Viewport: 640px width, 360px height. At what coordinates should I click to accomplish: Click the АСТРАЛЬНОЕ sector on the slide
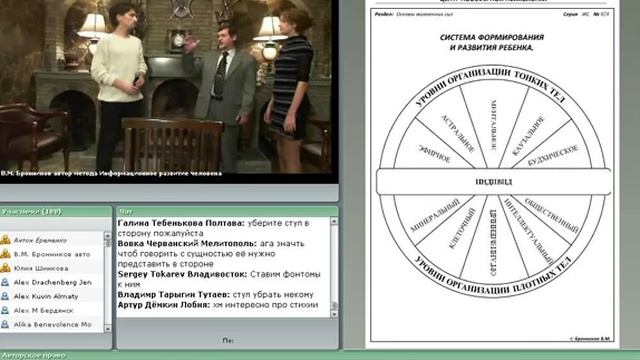458,134
